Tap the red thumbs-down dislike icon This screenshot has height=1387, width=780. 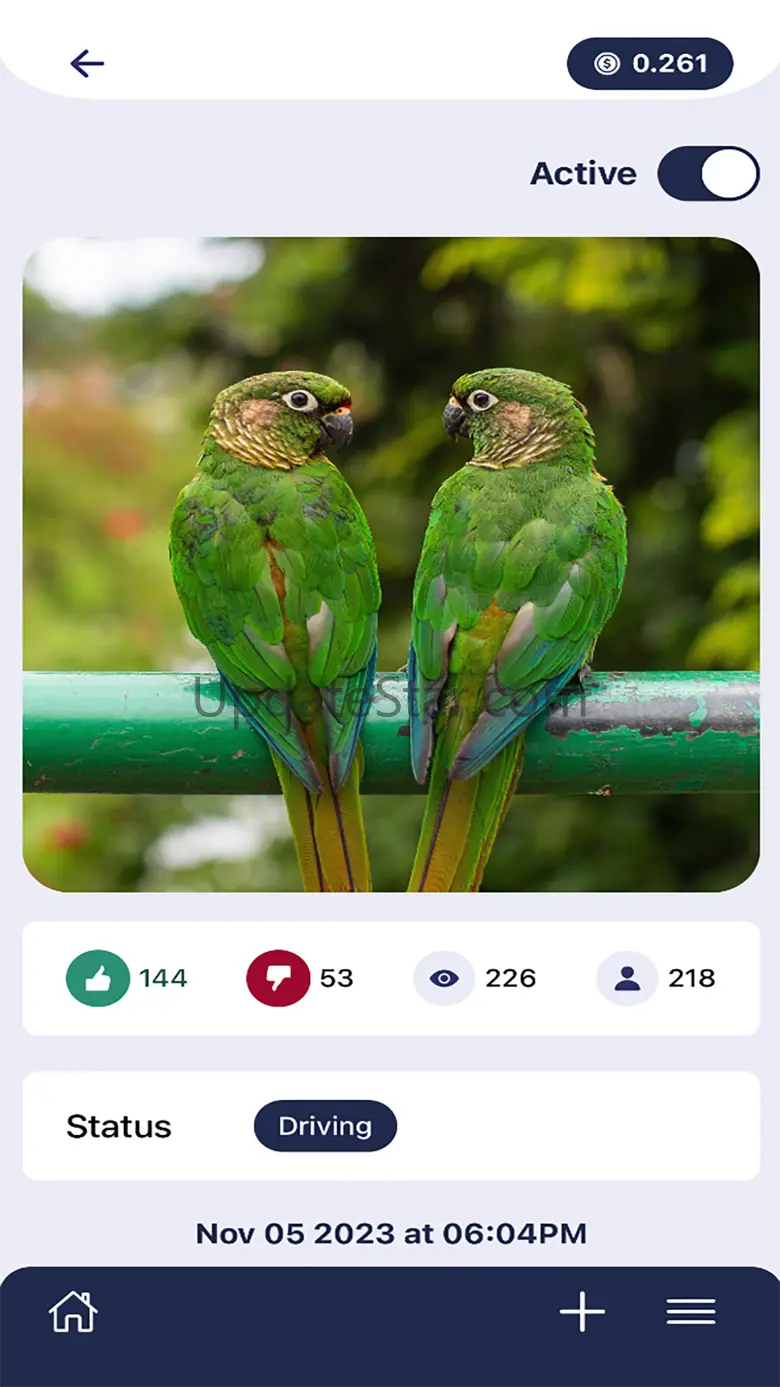[278, 978]
